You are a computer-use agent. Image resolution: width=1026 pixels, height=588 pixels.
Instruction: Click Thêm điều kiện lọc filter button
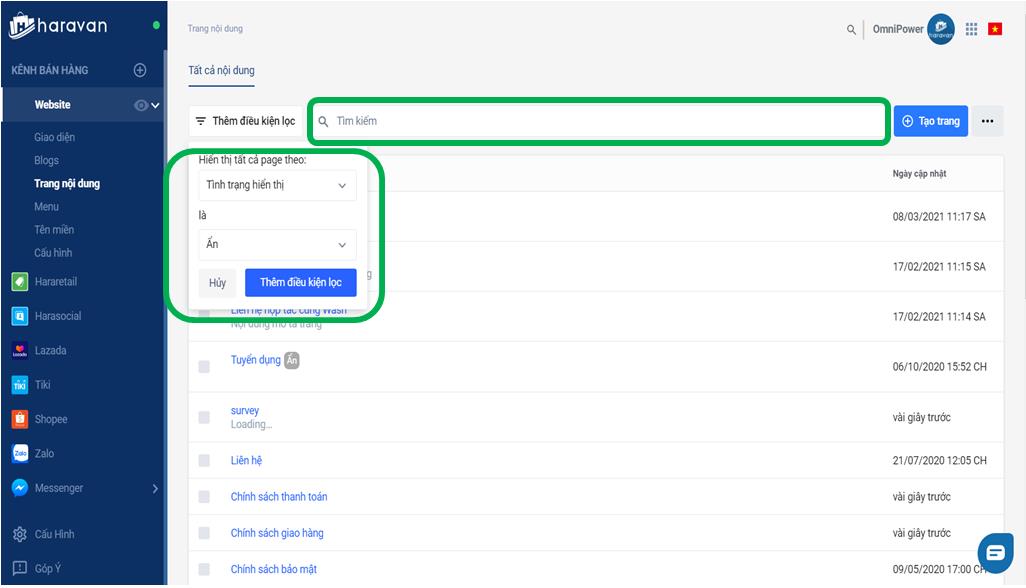[x=246, y=121]
